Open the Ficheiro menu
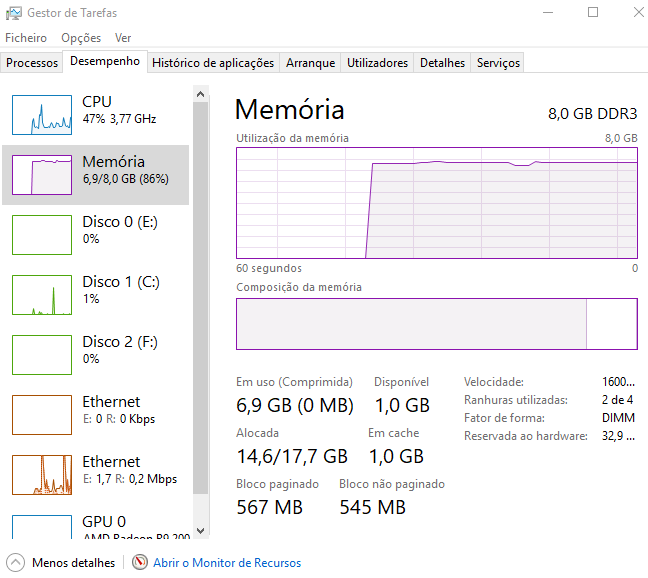 pos(26,38)
